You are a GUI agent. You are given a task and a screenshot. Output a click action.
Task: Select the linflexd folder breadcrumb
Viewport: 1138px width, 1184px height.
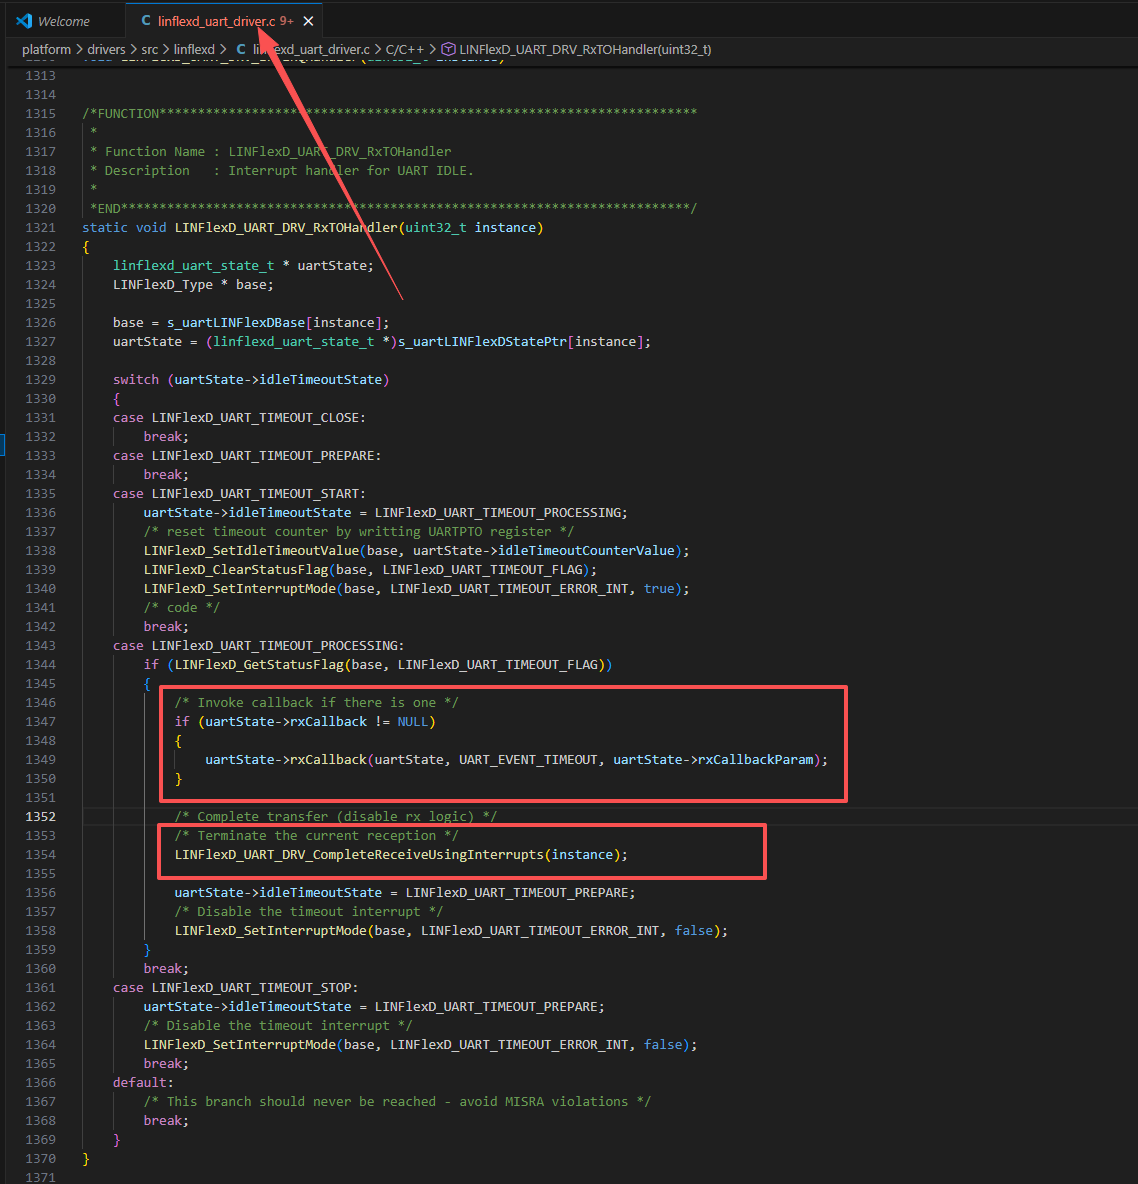point(194,49)
